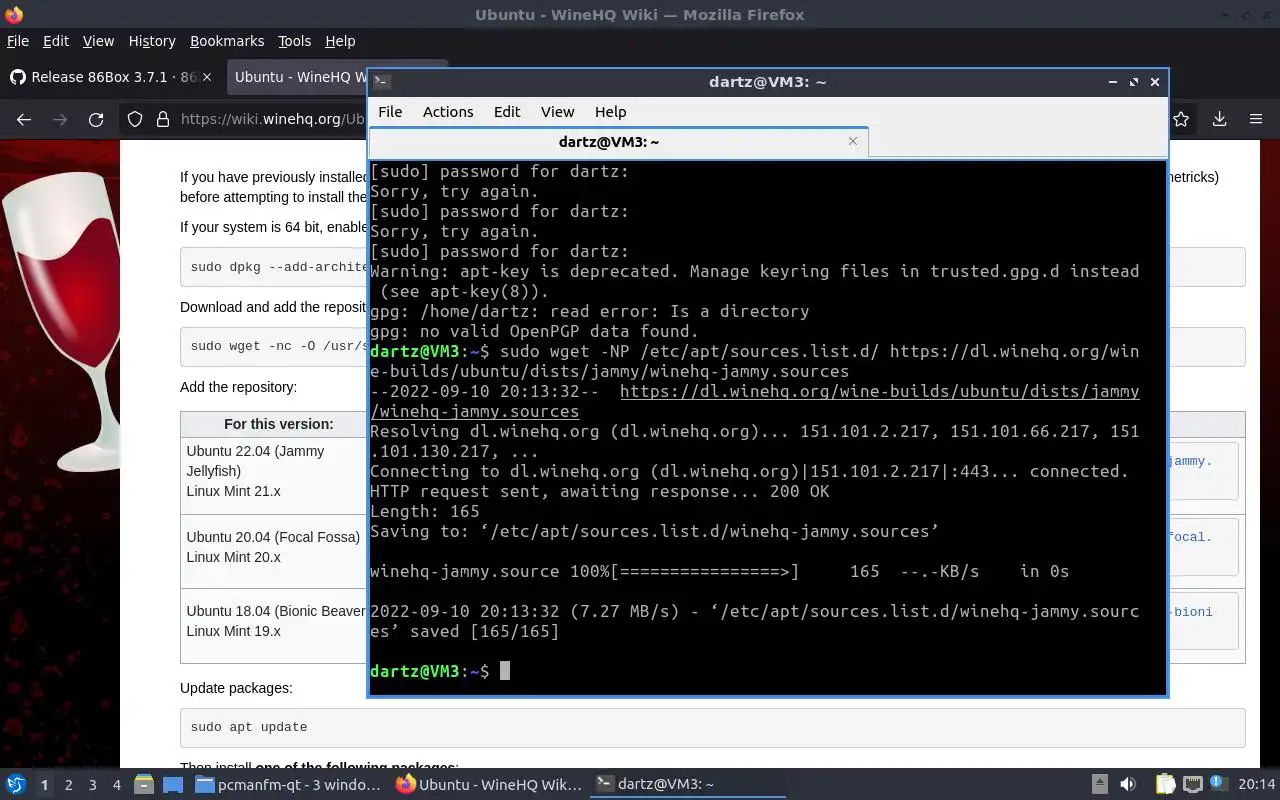This screenshot has height=800, width=1280.
Task: Click sudo dpkg --add-architecture code block
Action: pos(275,267)
